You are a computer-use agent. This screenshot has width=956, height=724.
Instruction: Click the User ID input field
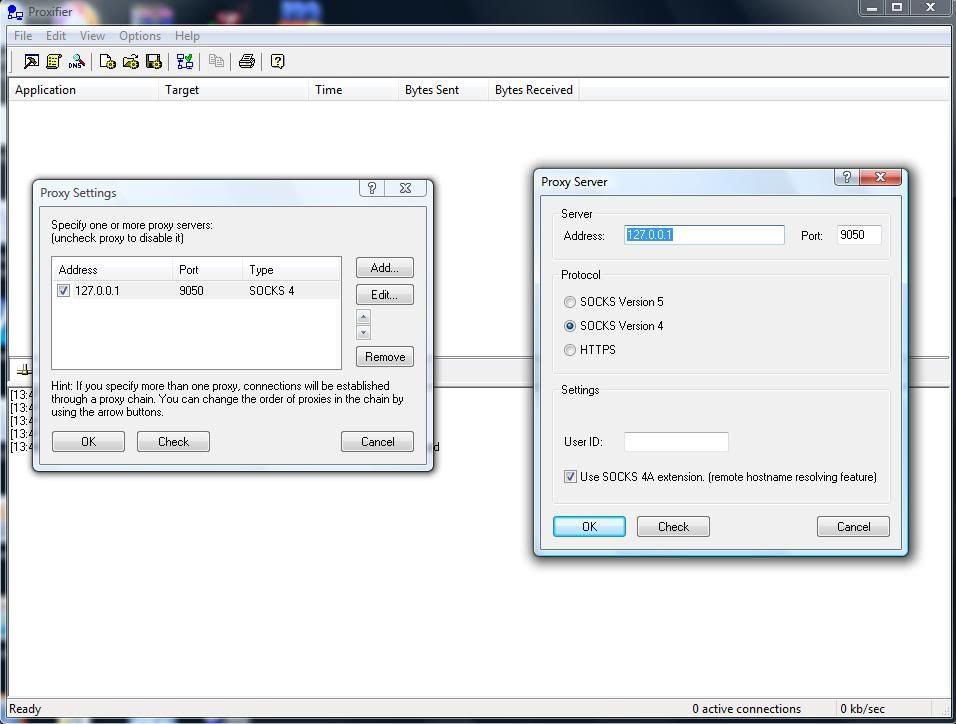[676, 442]
